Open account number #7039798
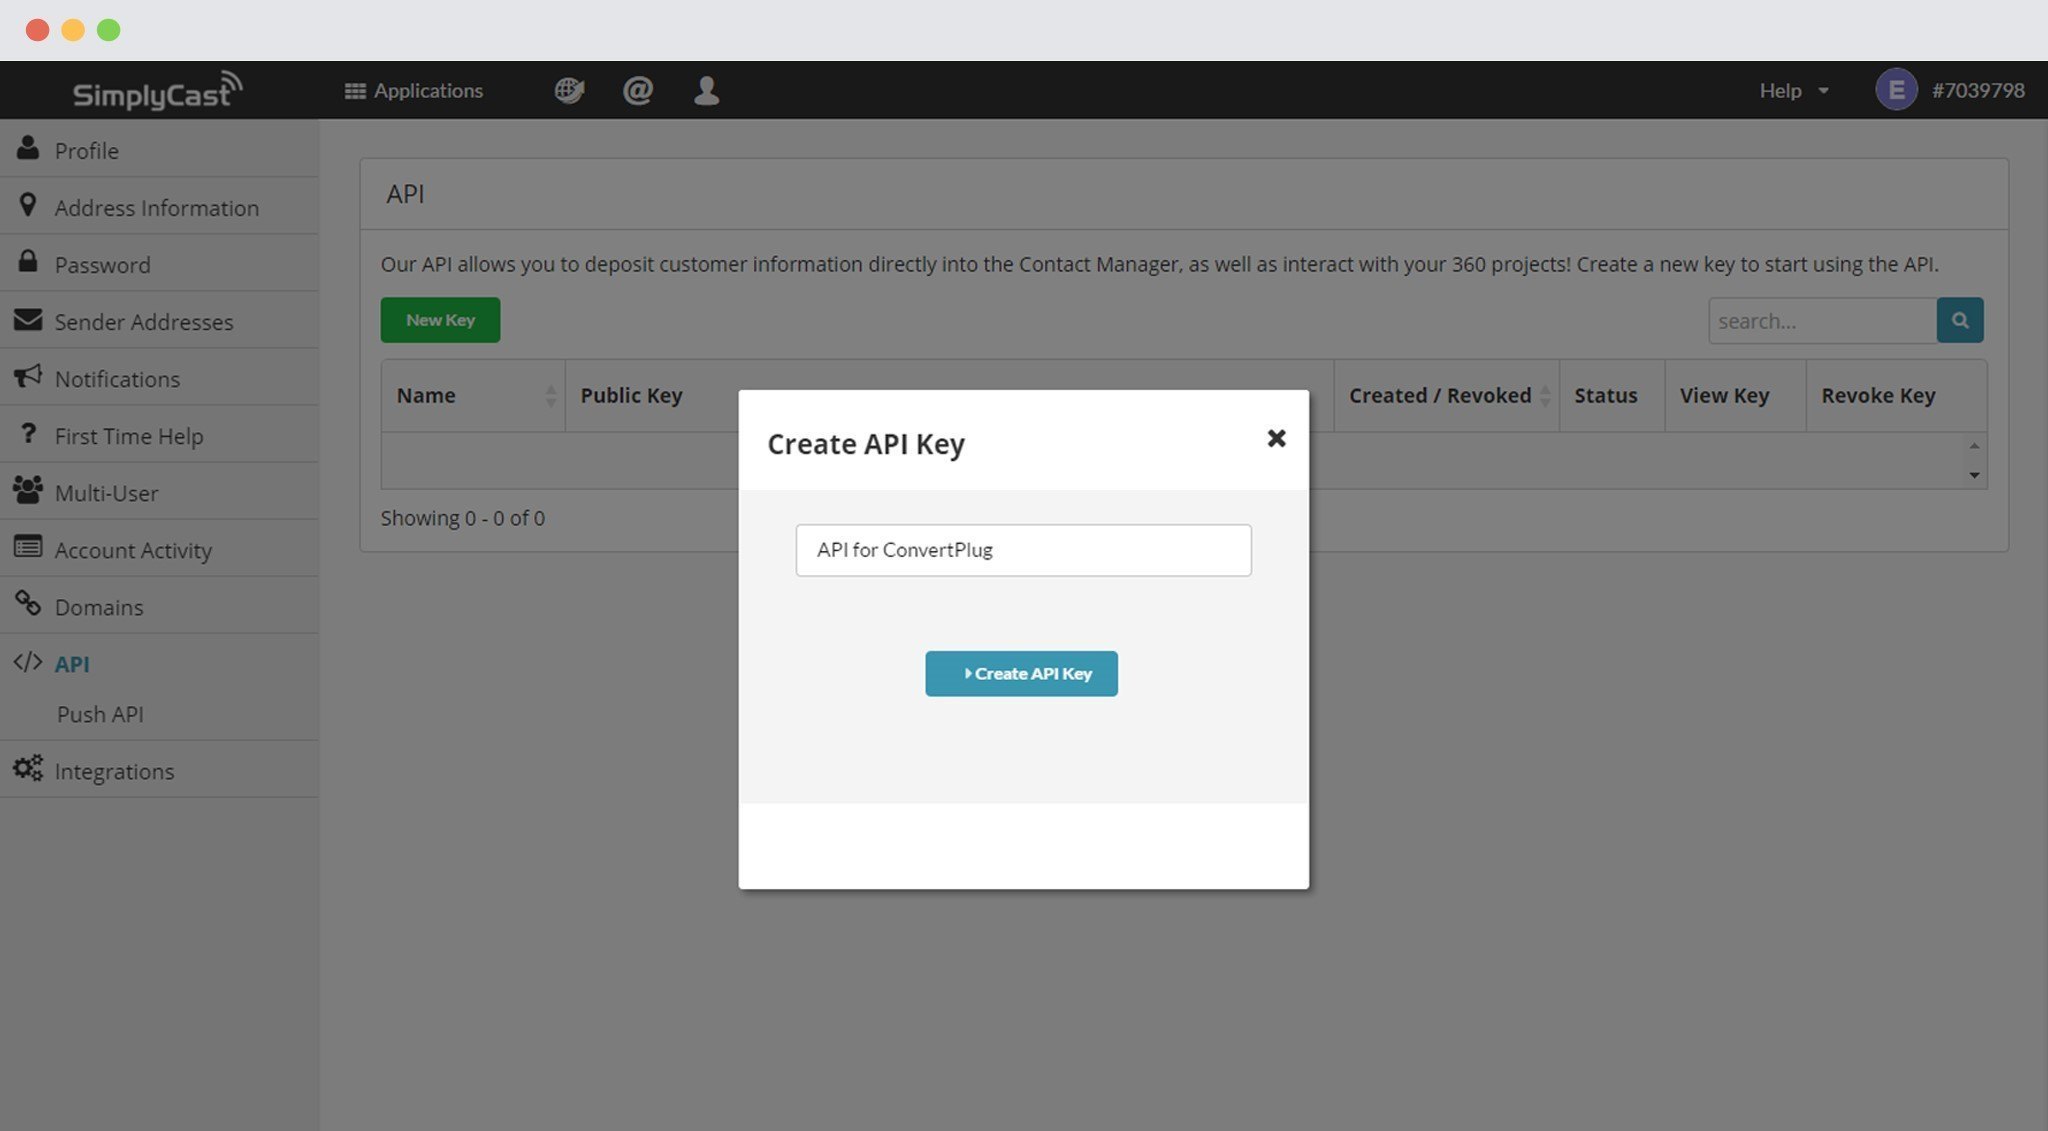The width and height of the screenshot is (2048, 1131). (x=1978, y=91)
